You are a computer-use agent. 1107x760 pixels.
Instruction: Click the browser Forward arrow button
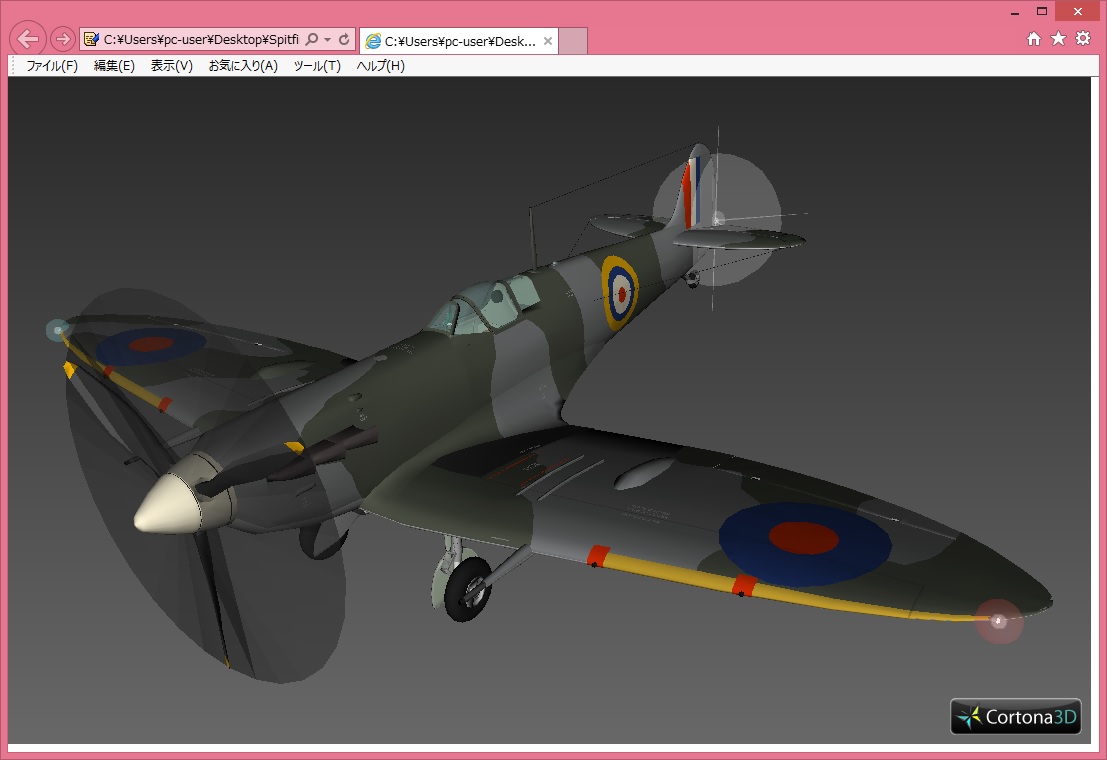click(x=62, y=40)
